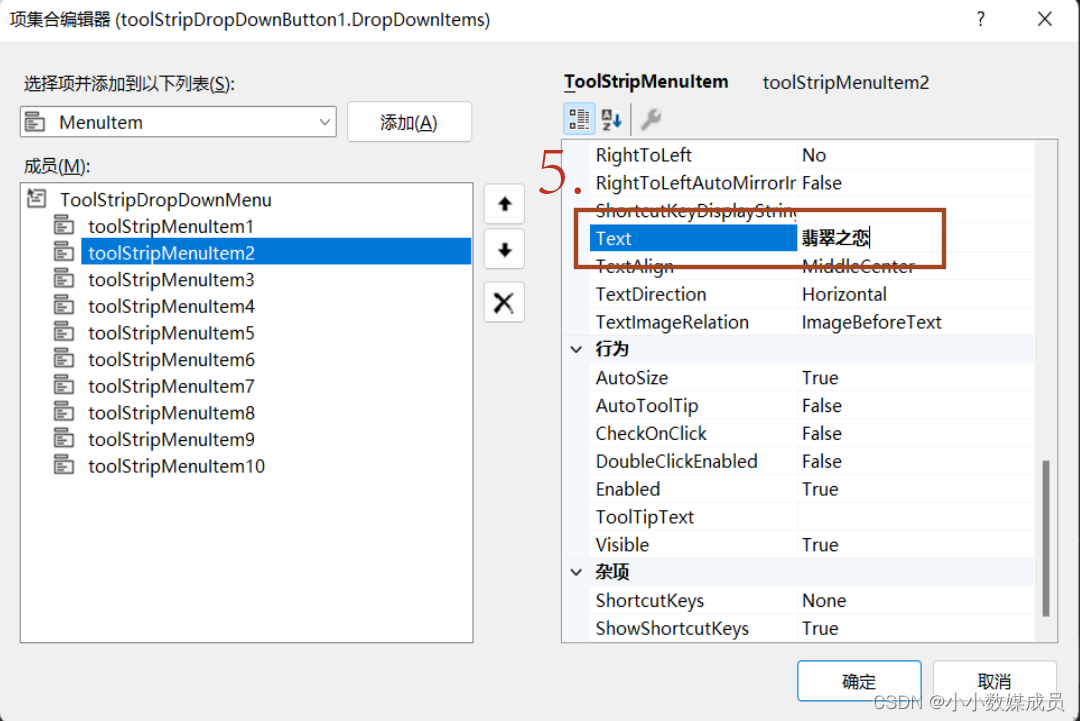Collapse the 杂项 category
This screenshot has height=721, width=1080.
[576, 572]
